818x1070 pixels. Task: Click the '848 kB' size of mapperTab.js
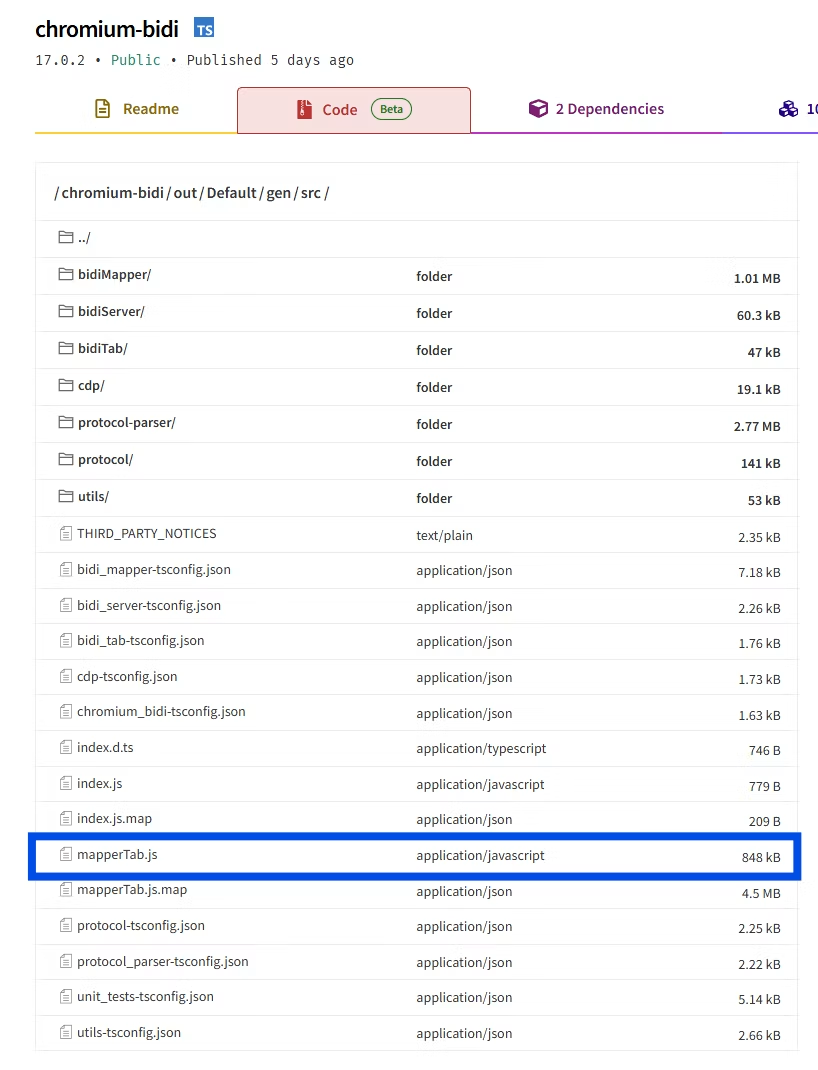(x=761, y=858)
